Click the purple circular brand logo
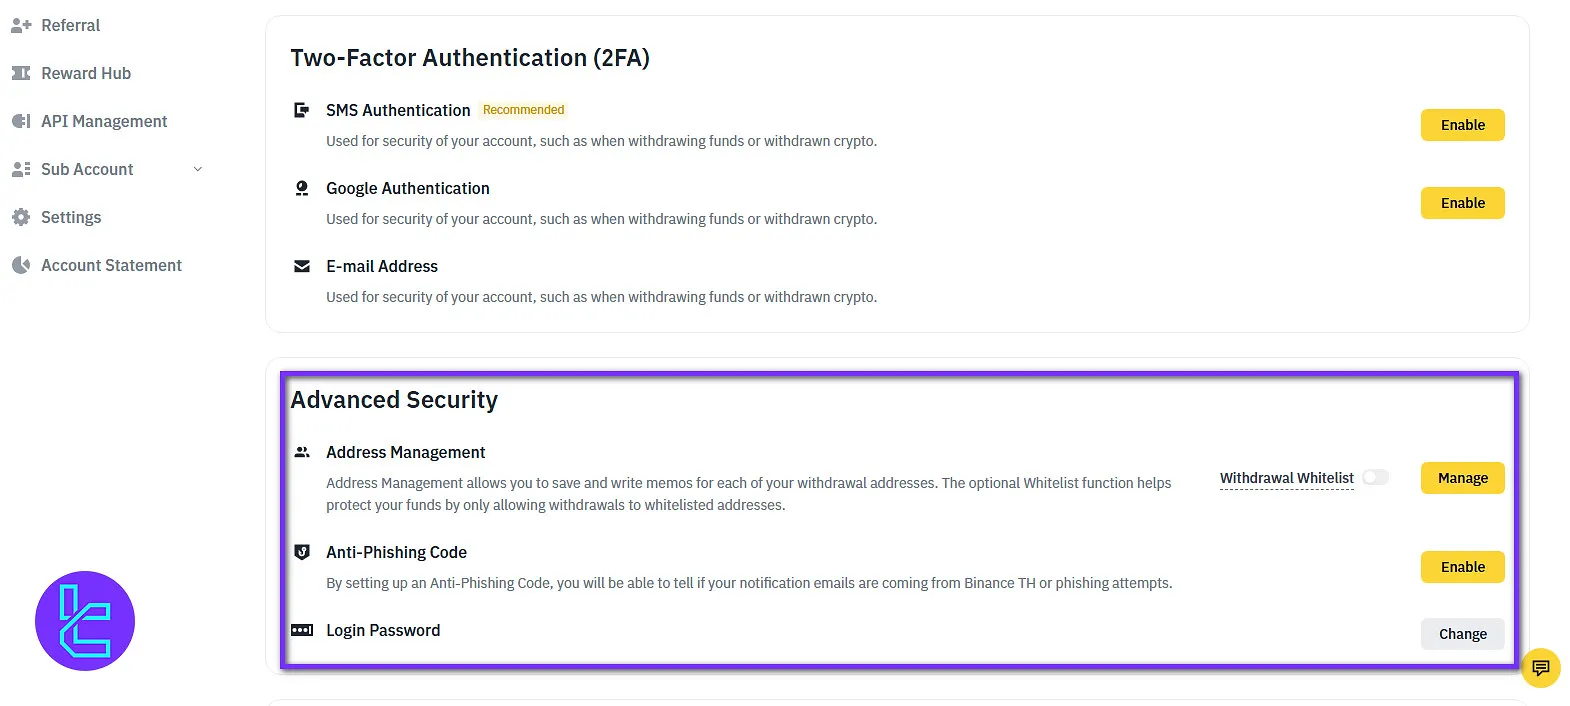 (x=85, y=621)
